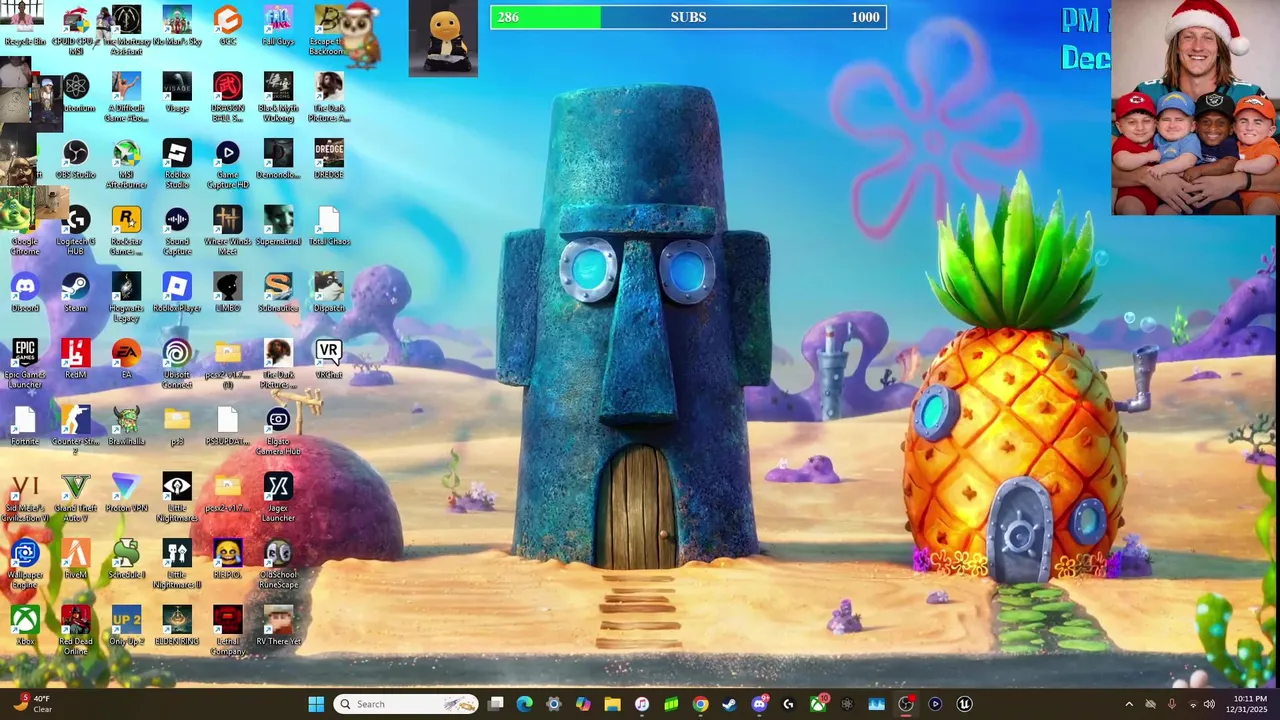Screen dimensions: 1280x720
Task: Open Logitech G HUB from desktop
Action: coord(76,231)
